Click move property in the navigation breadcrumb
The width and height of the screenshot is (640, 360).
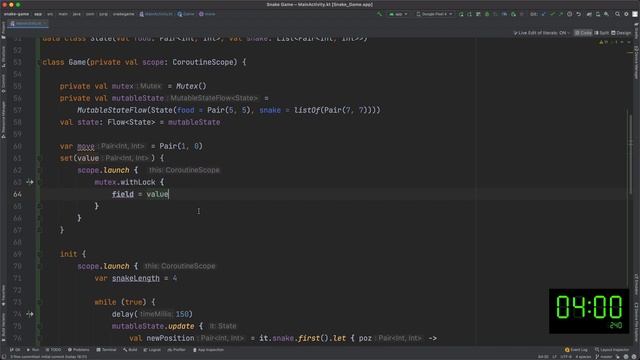(207, 14)
